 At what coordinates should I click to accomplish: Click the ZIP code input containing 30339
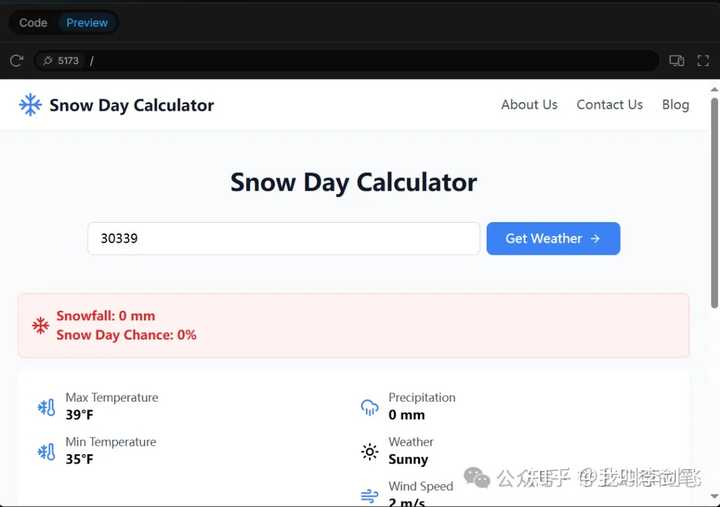click(284, 239)
